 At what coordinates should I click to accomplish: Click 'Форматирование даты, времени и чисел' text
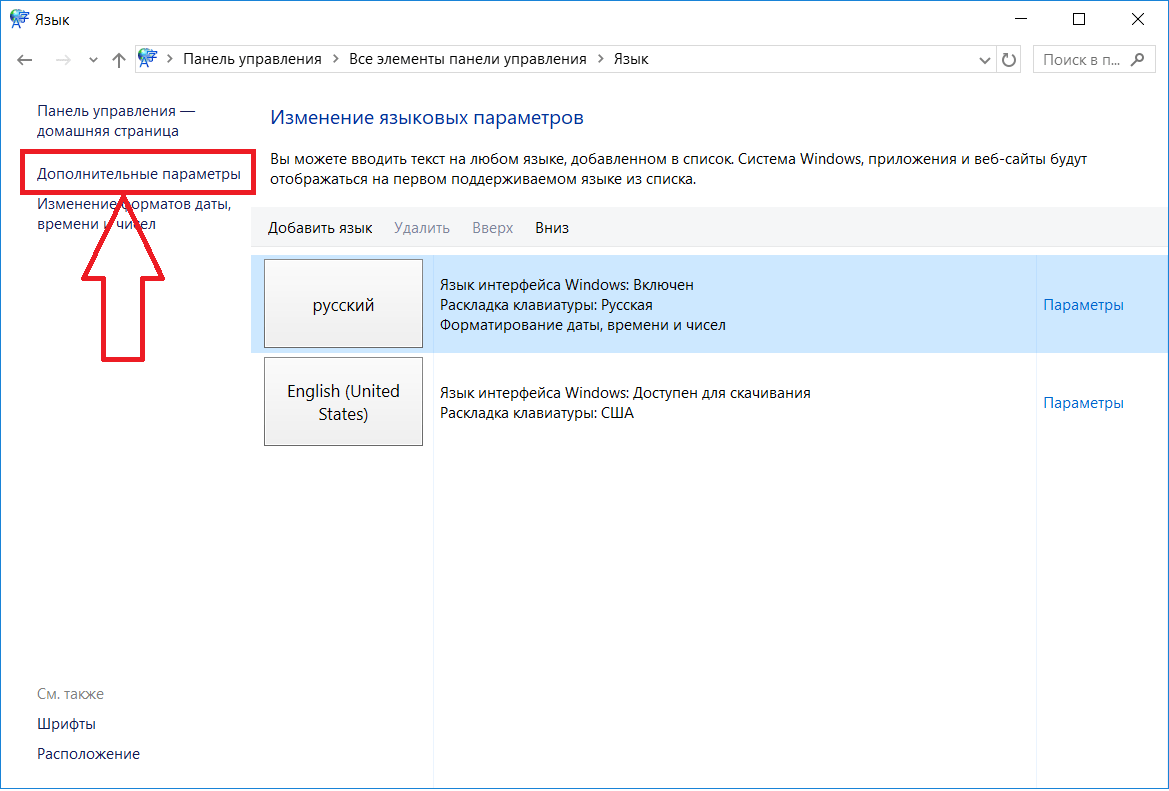point(583,325)
